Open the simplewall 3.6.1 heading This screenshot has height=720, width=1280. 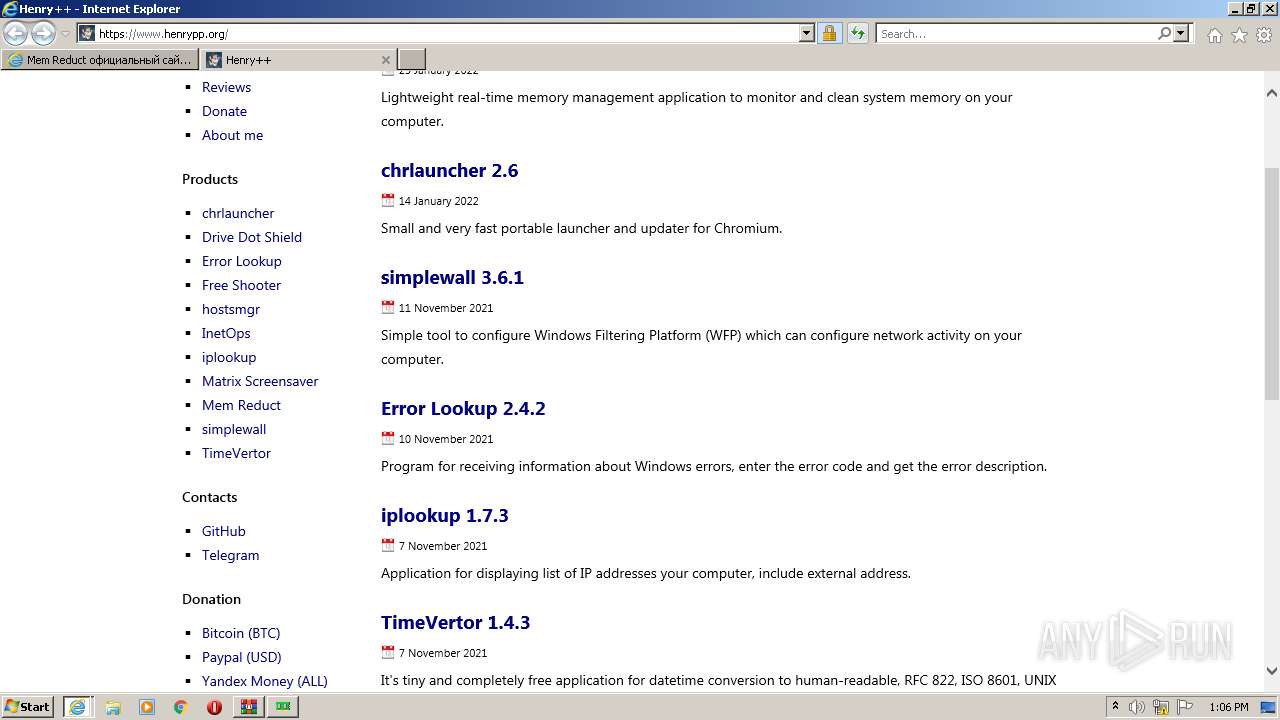click(x=452, y=277)
